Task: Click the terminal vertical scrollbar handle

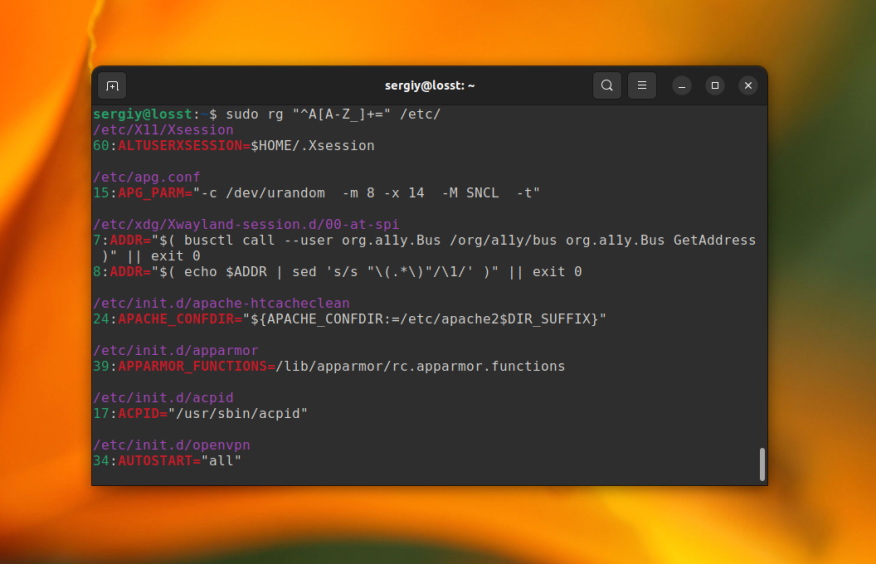Action: pyautogui.click(x=762, y=464)
